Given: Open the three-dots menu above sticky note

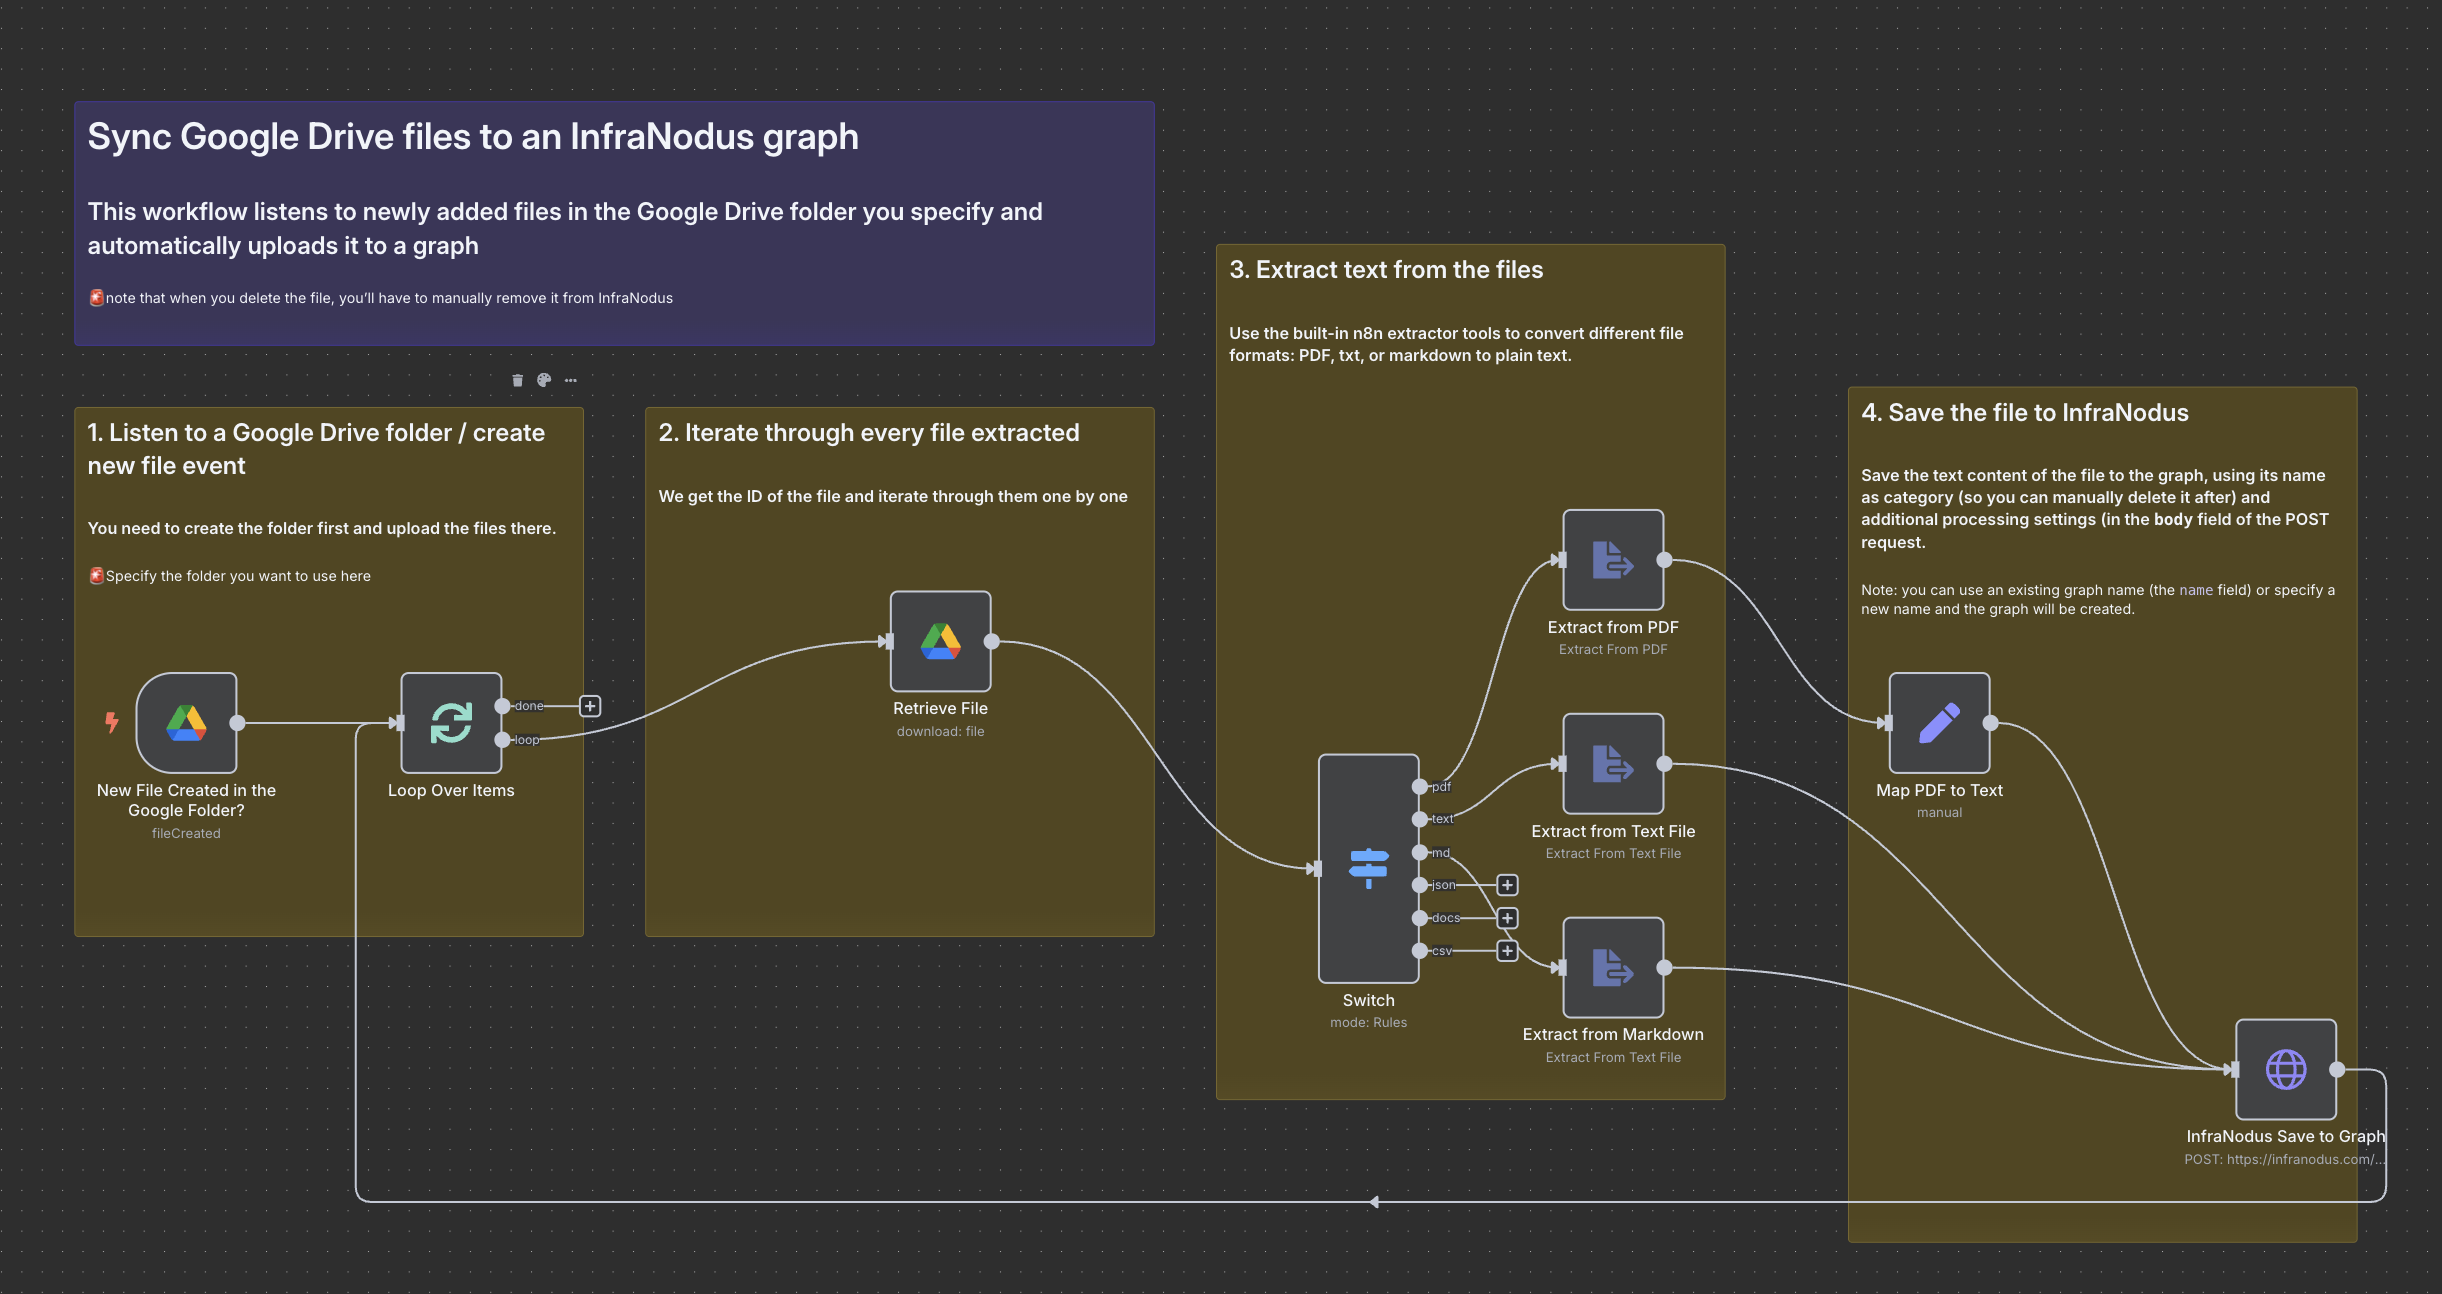Looking at the screenshot, I should [x=571, y=380].
